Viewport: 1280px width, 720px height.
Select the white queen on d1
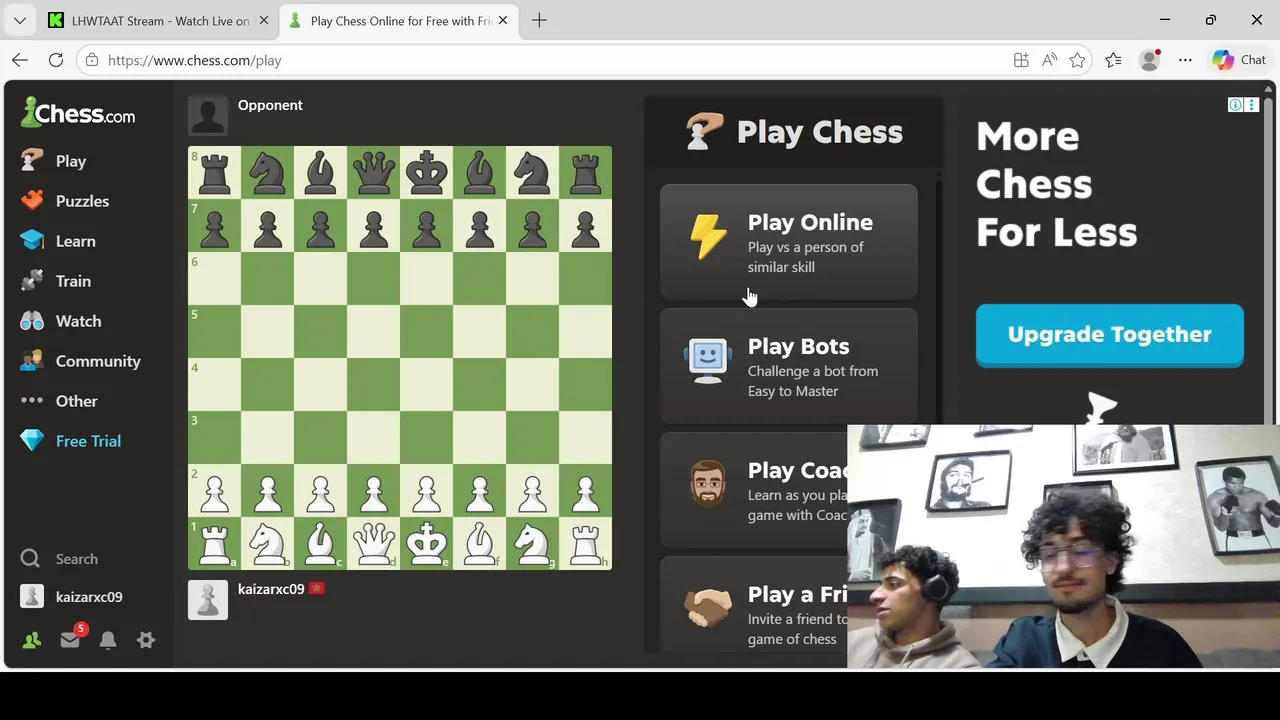click(373, 543)
